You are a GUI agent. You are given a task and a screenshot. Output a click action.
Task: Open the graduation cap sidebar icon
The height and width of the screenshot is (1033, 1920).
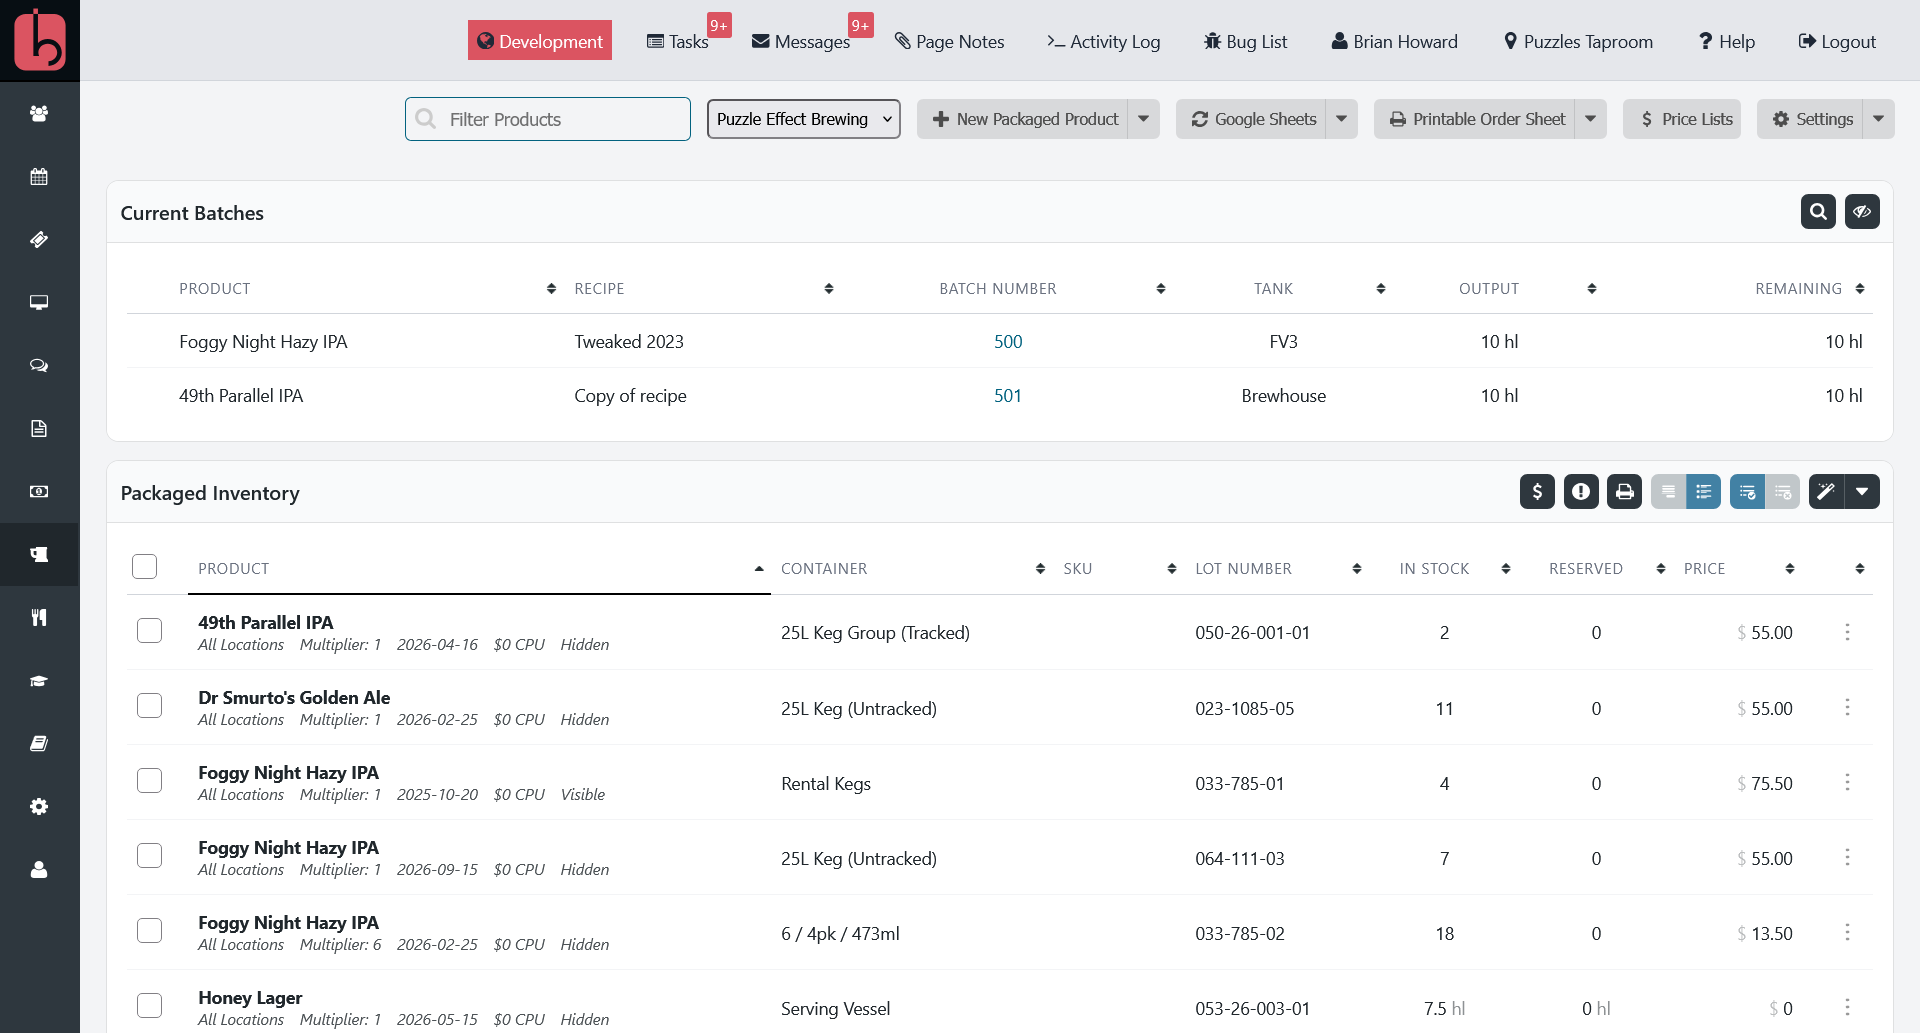(x=39, y=680)
